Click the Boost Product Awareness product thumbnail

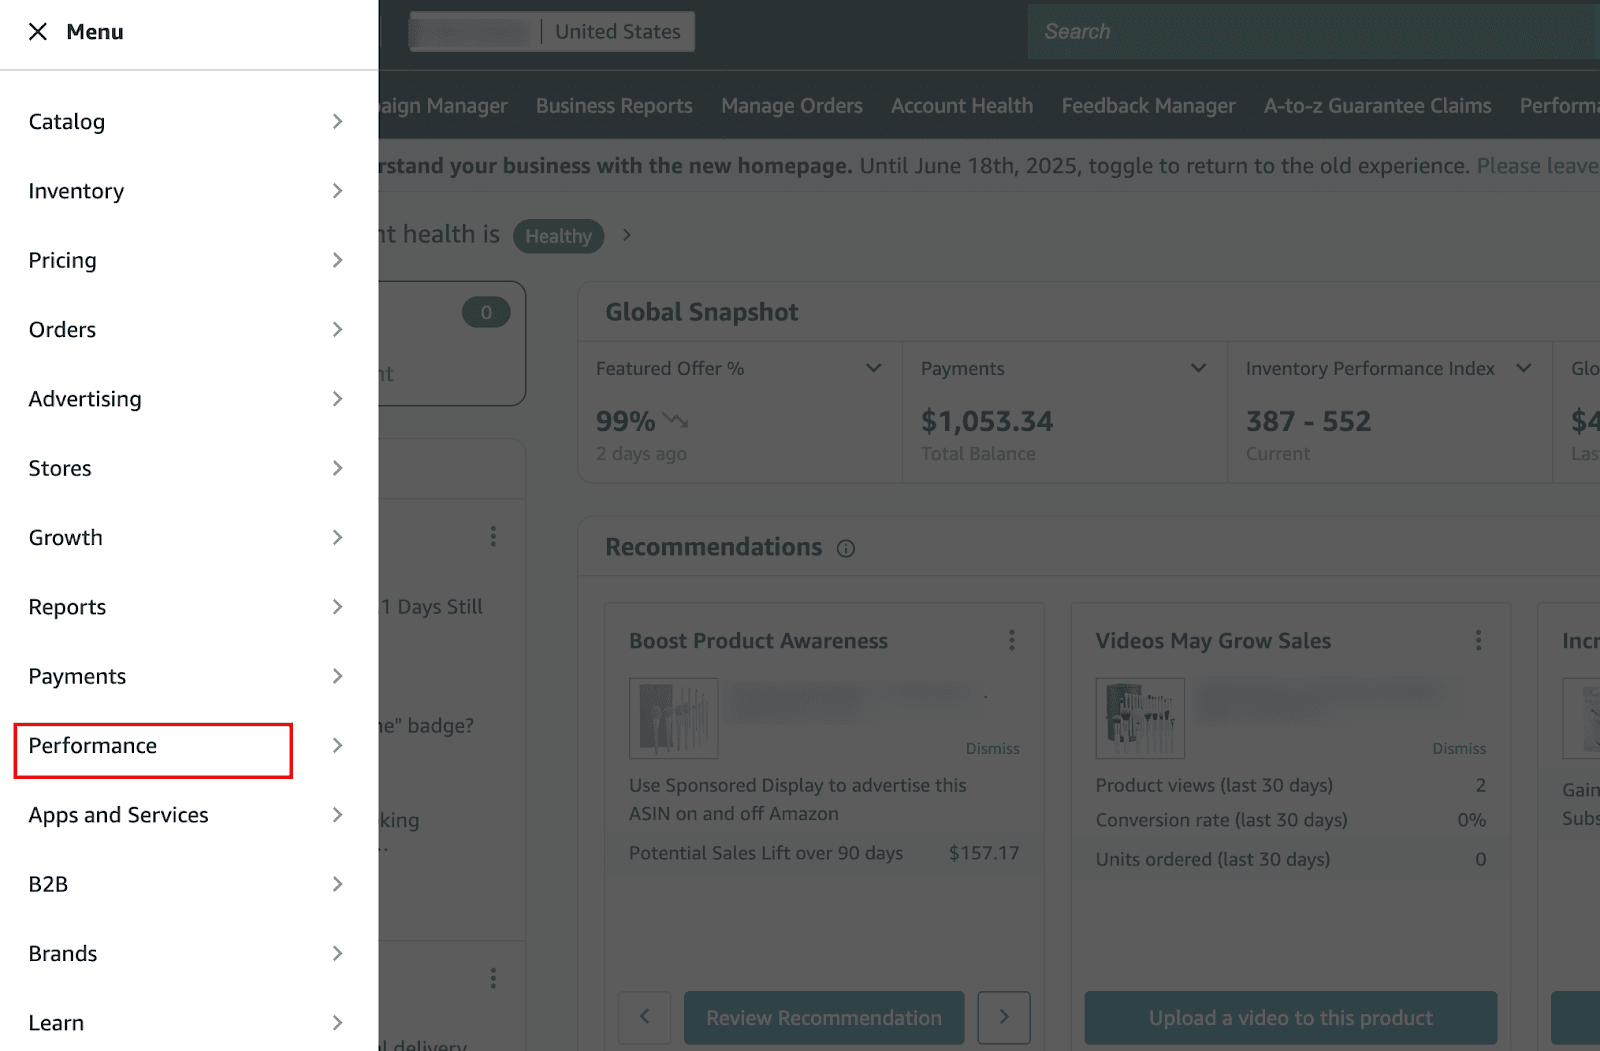(674, 718)
